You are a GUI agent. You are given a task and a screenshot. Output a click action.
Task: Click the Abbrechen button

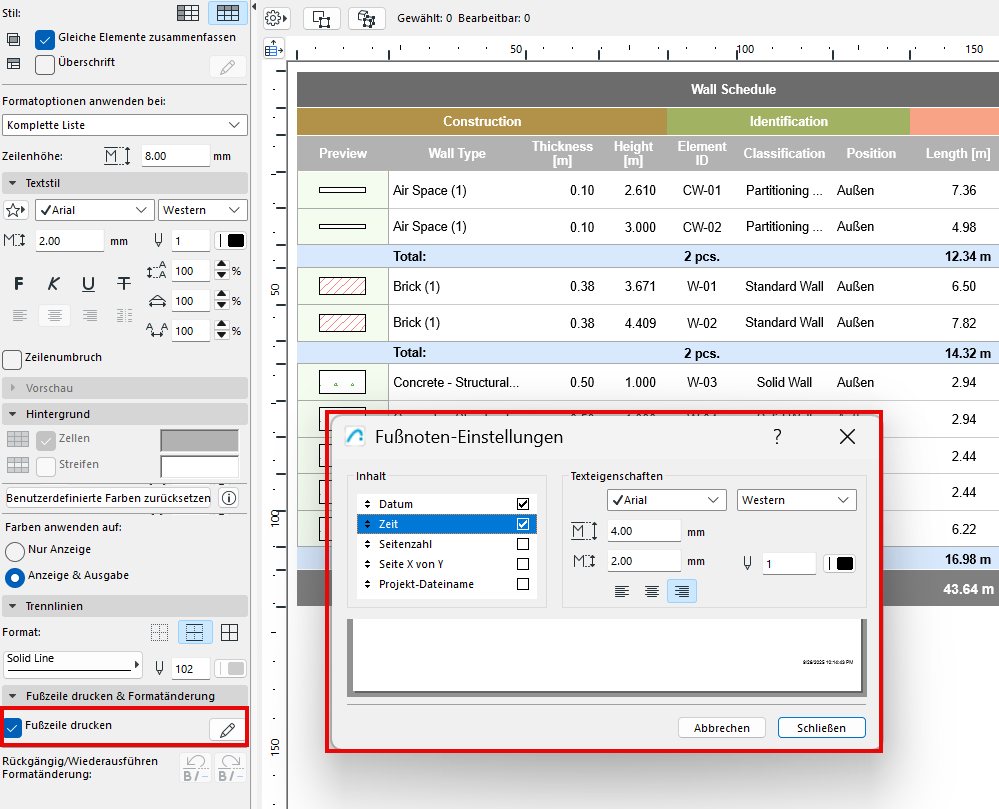click(720, 728)
